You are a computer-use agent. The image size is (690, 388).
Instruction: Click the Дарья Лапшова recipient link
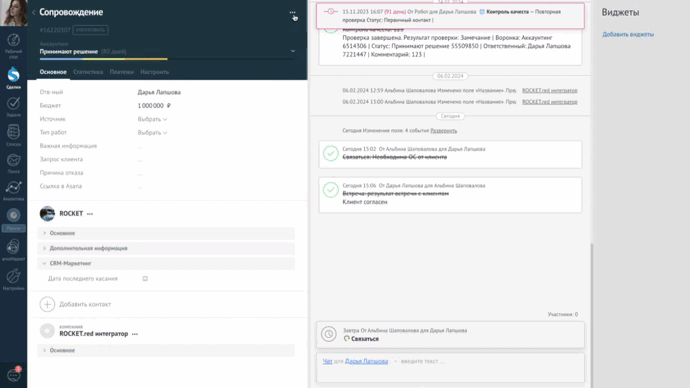366,361
